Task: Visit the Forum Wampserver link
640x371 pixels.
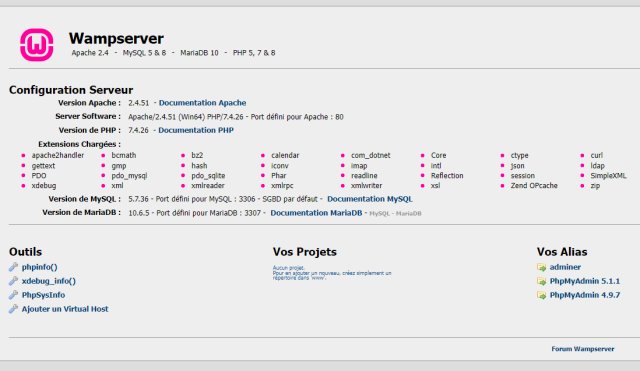Action: click(582, 349)
